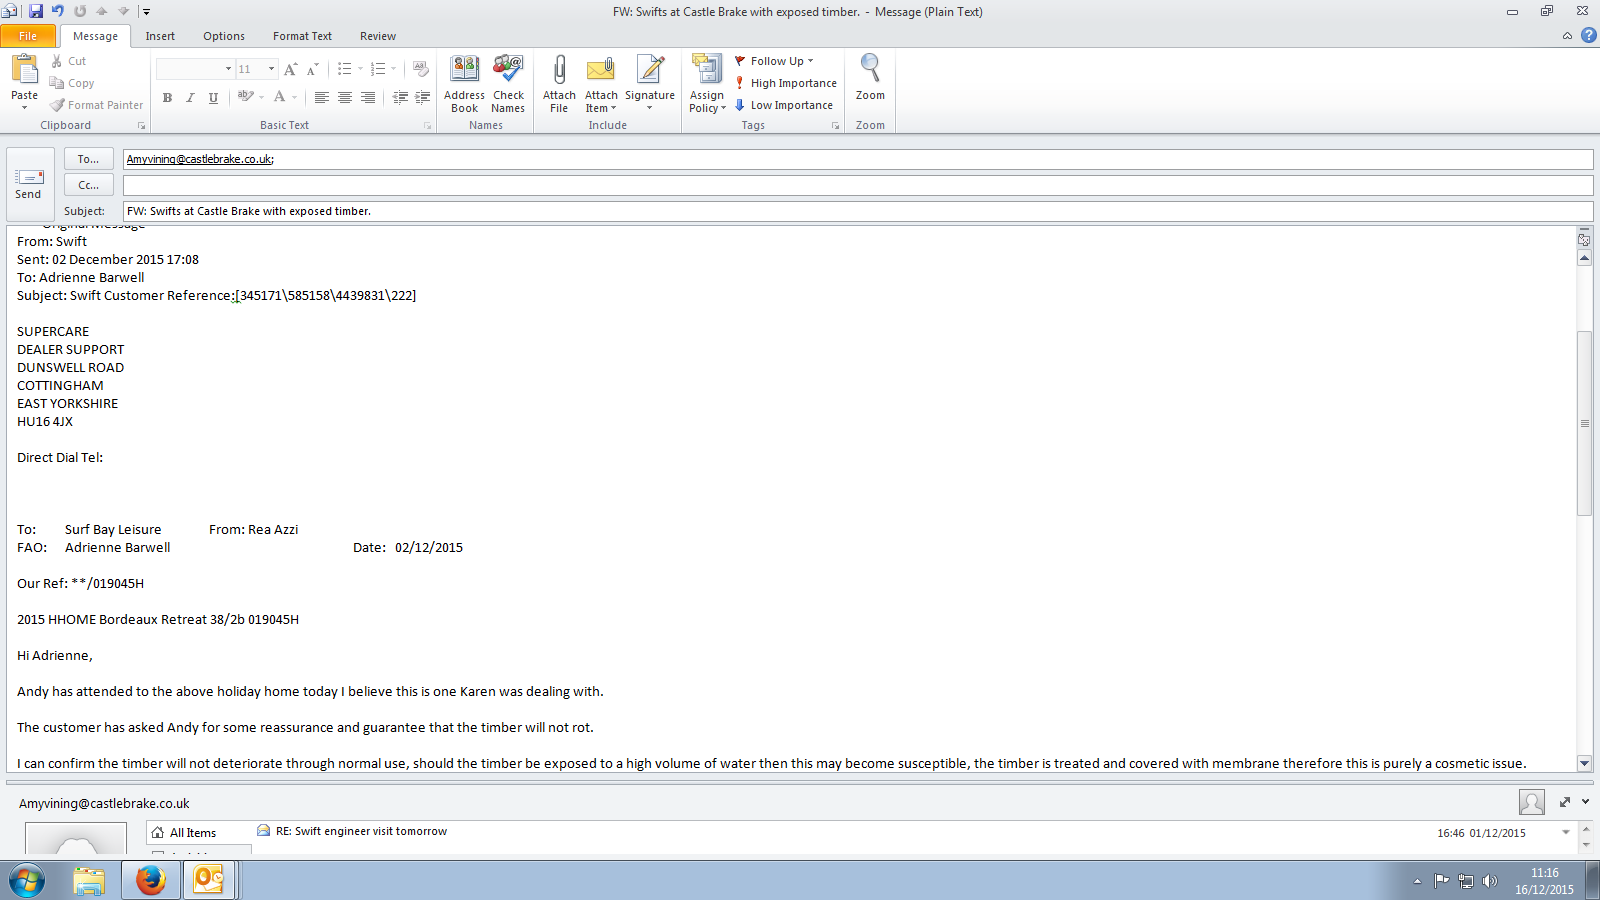Viewport: 1600px width, 900px height.
Task: Clear all text formatting
Action: [421, 69]
